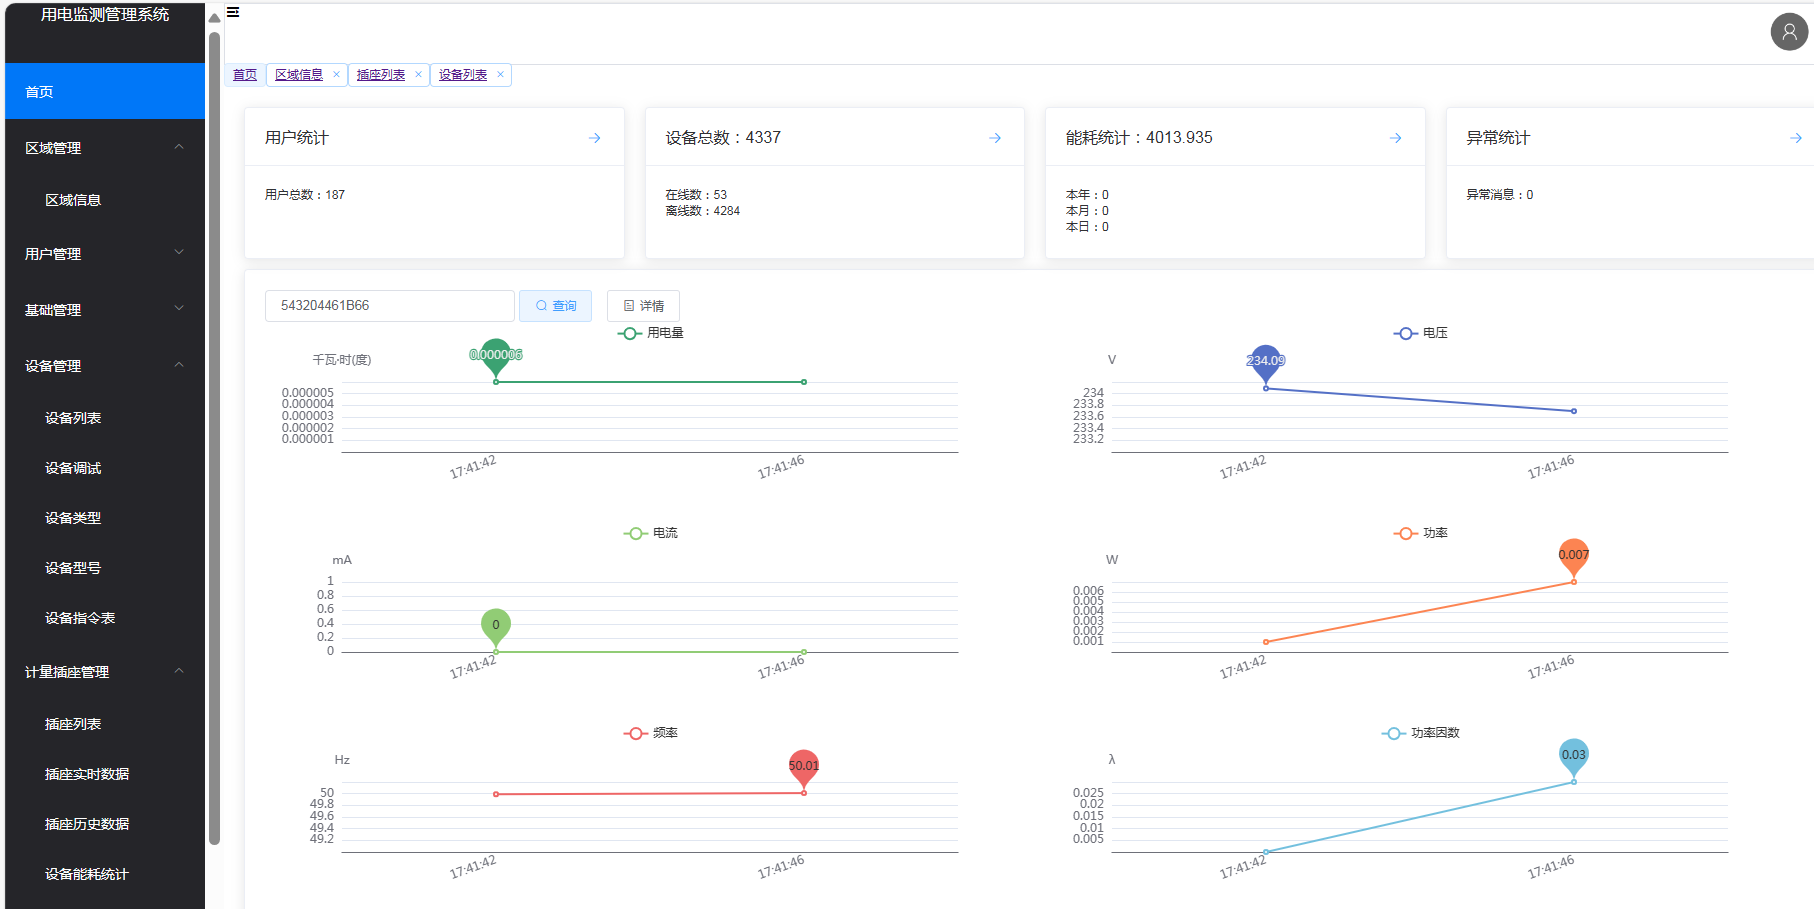Switch to the 首页 tab
Image resolution: width=1814 pixels, height=909 pixels.
[x=245, y=75]
